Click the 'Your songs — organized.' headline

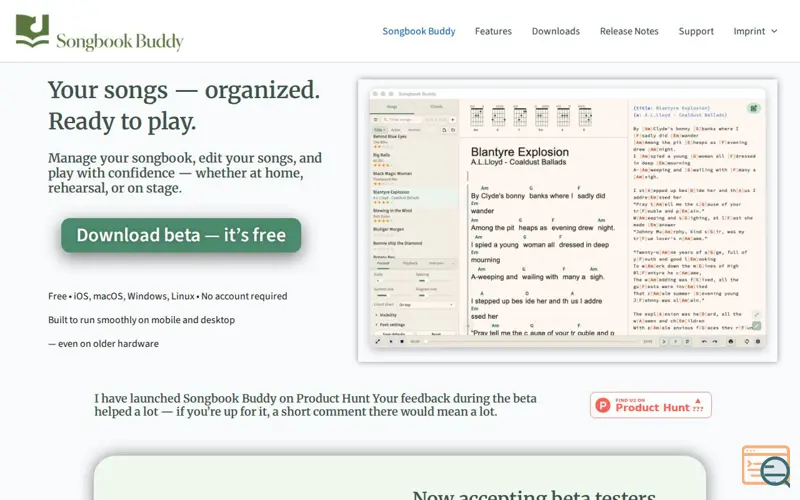[x=184, y=90]
